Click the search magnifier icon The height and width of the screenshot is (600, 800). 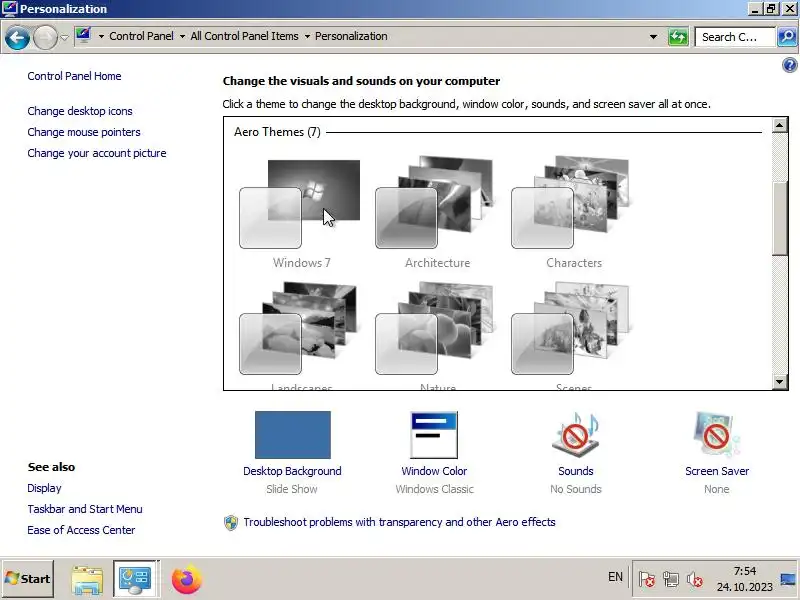[x=787, y=37]
